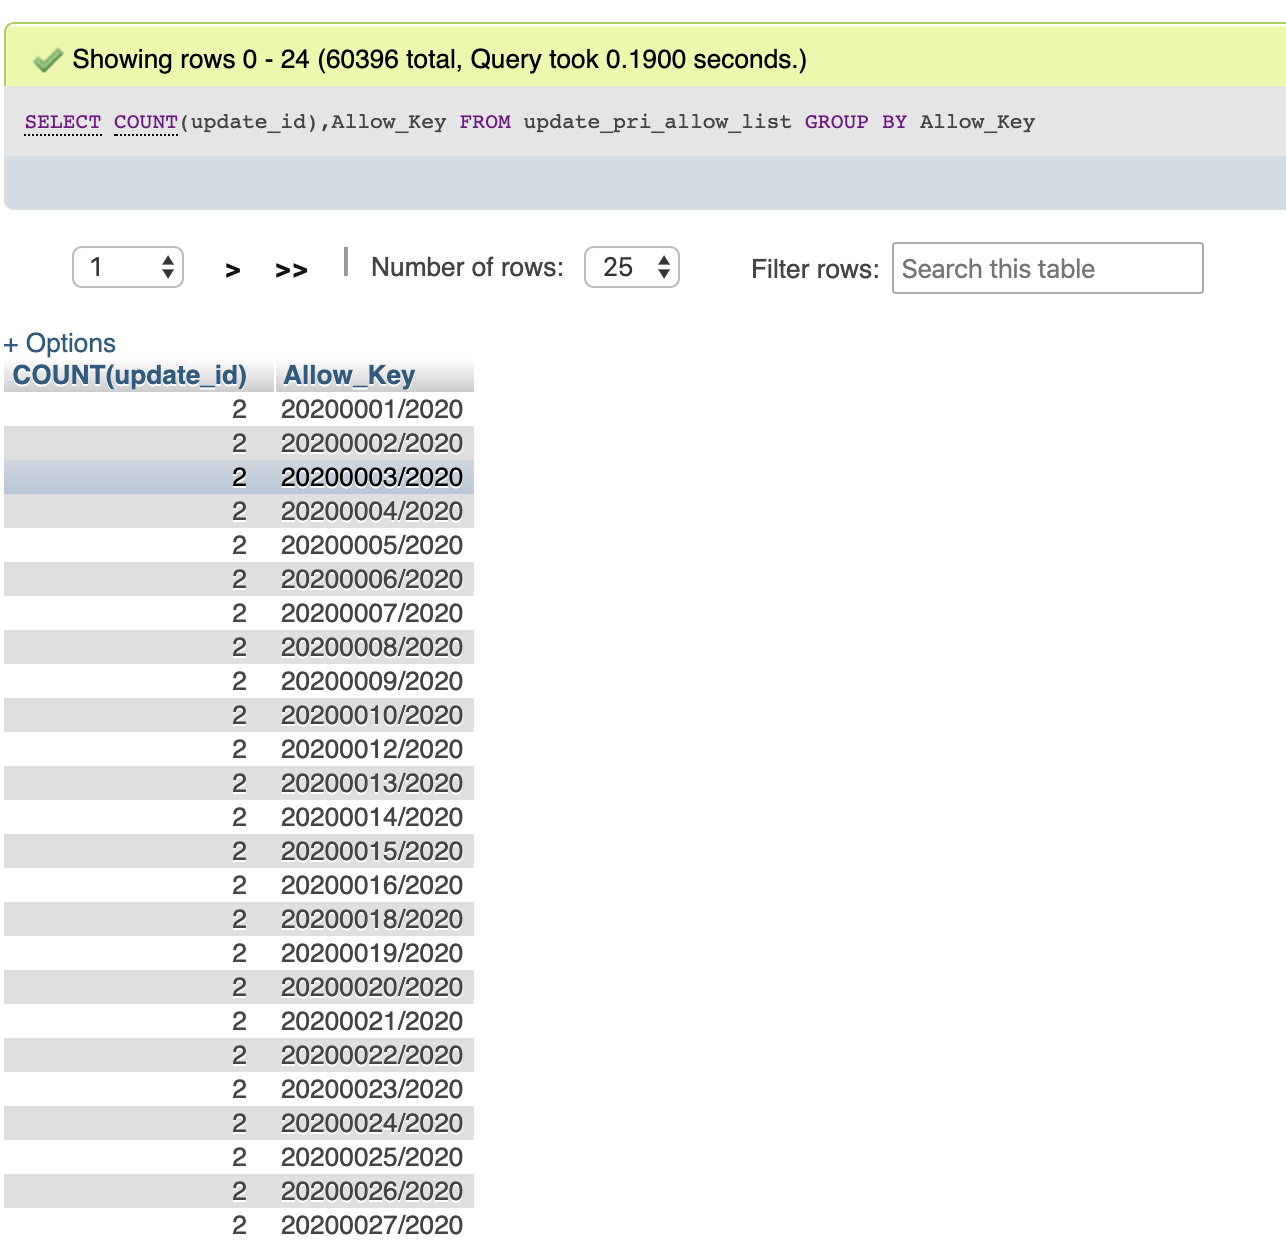Select row with key 20200022/2020
The width and height of the screenshot is (1286, 1260).
tap(239, 1055)
